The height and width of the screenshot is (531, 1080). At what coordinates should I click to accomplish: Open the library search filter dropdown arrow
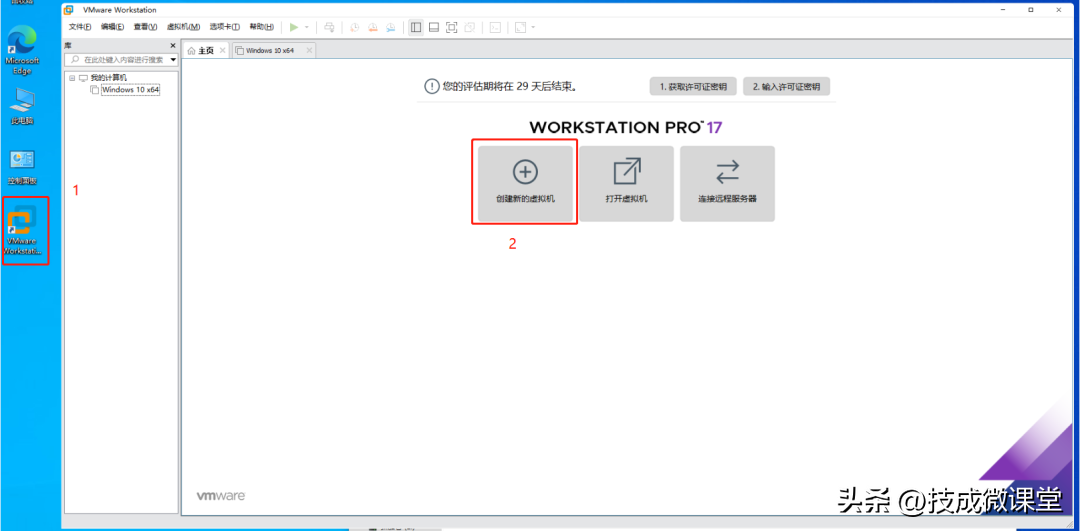(x=173, y=60)
